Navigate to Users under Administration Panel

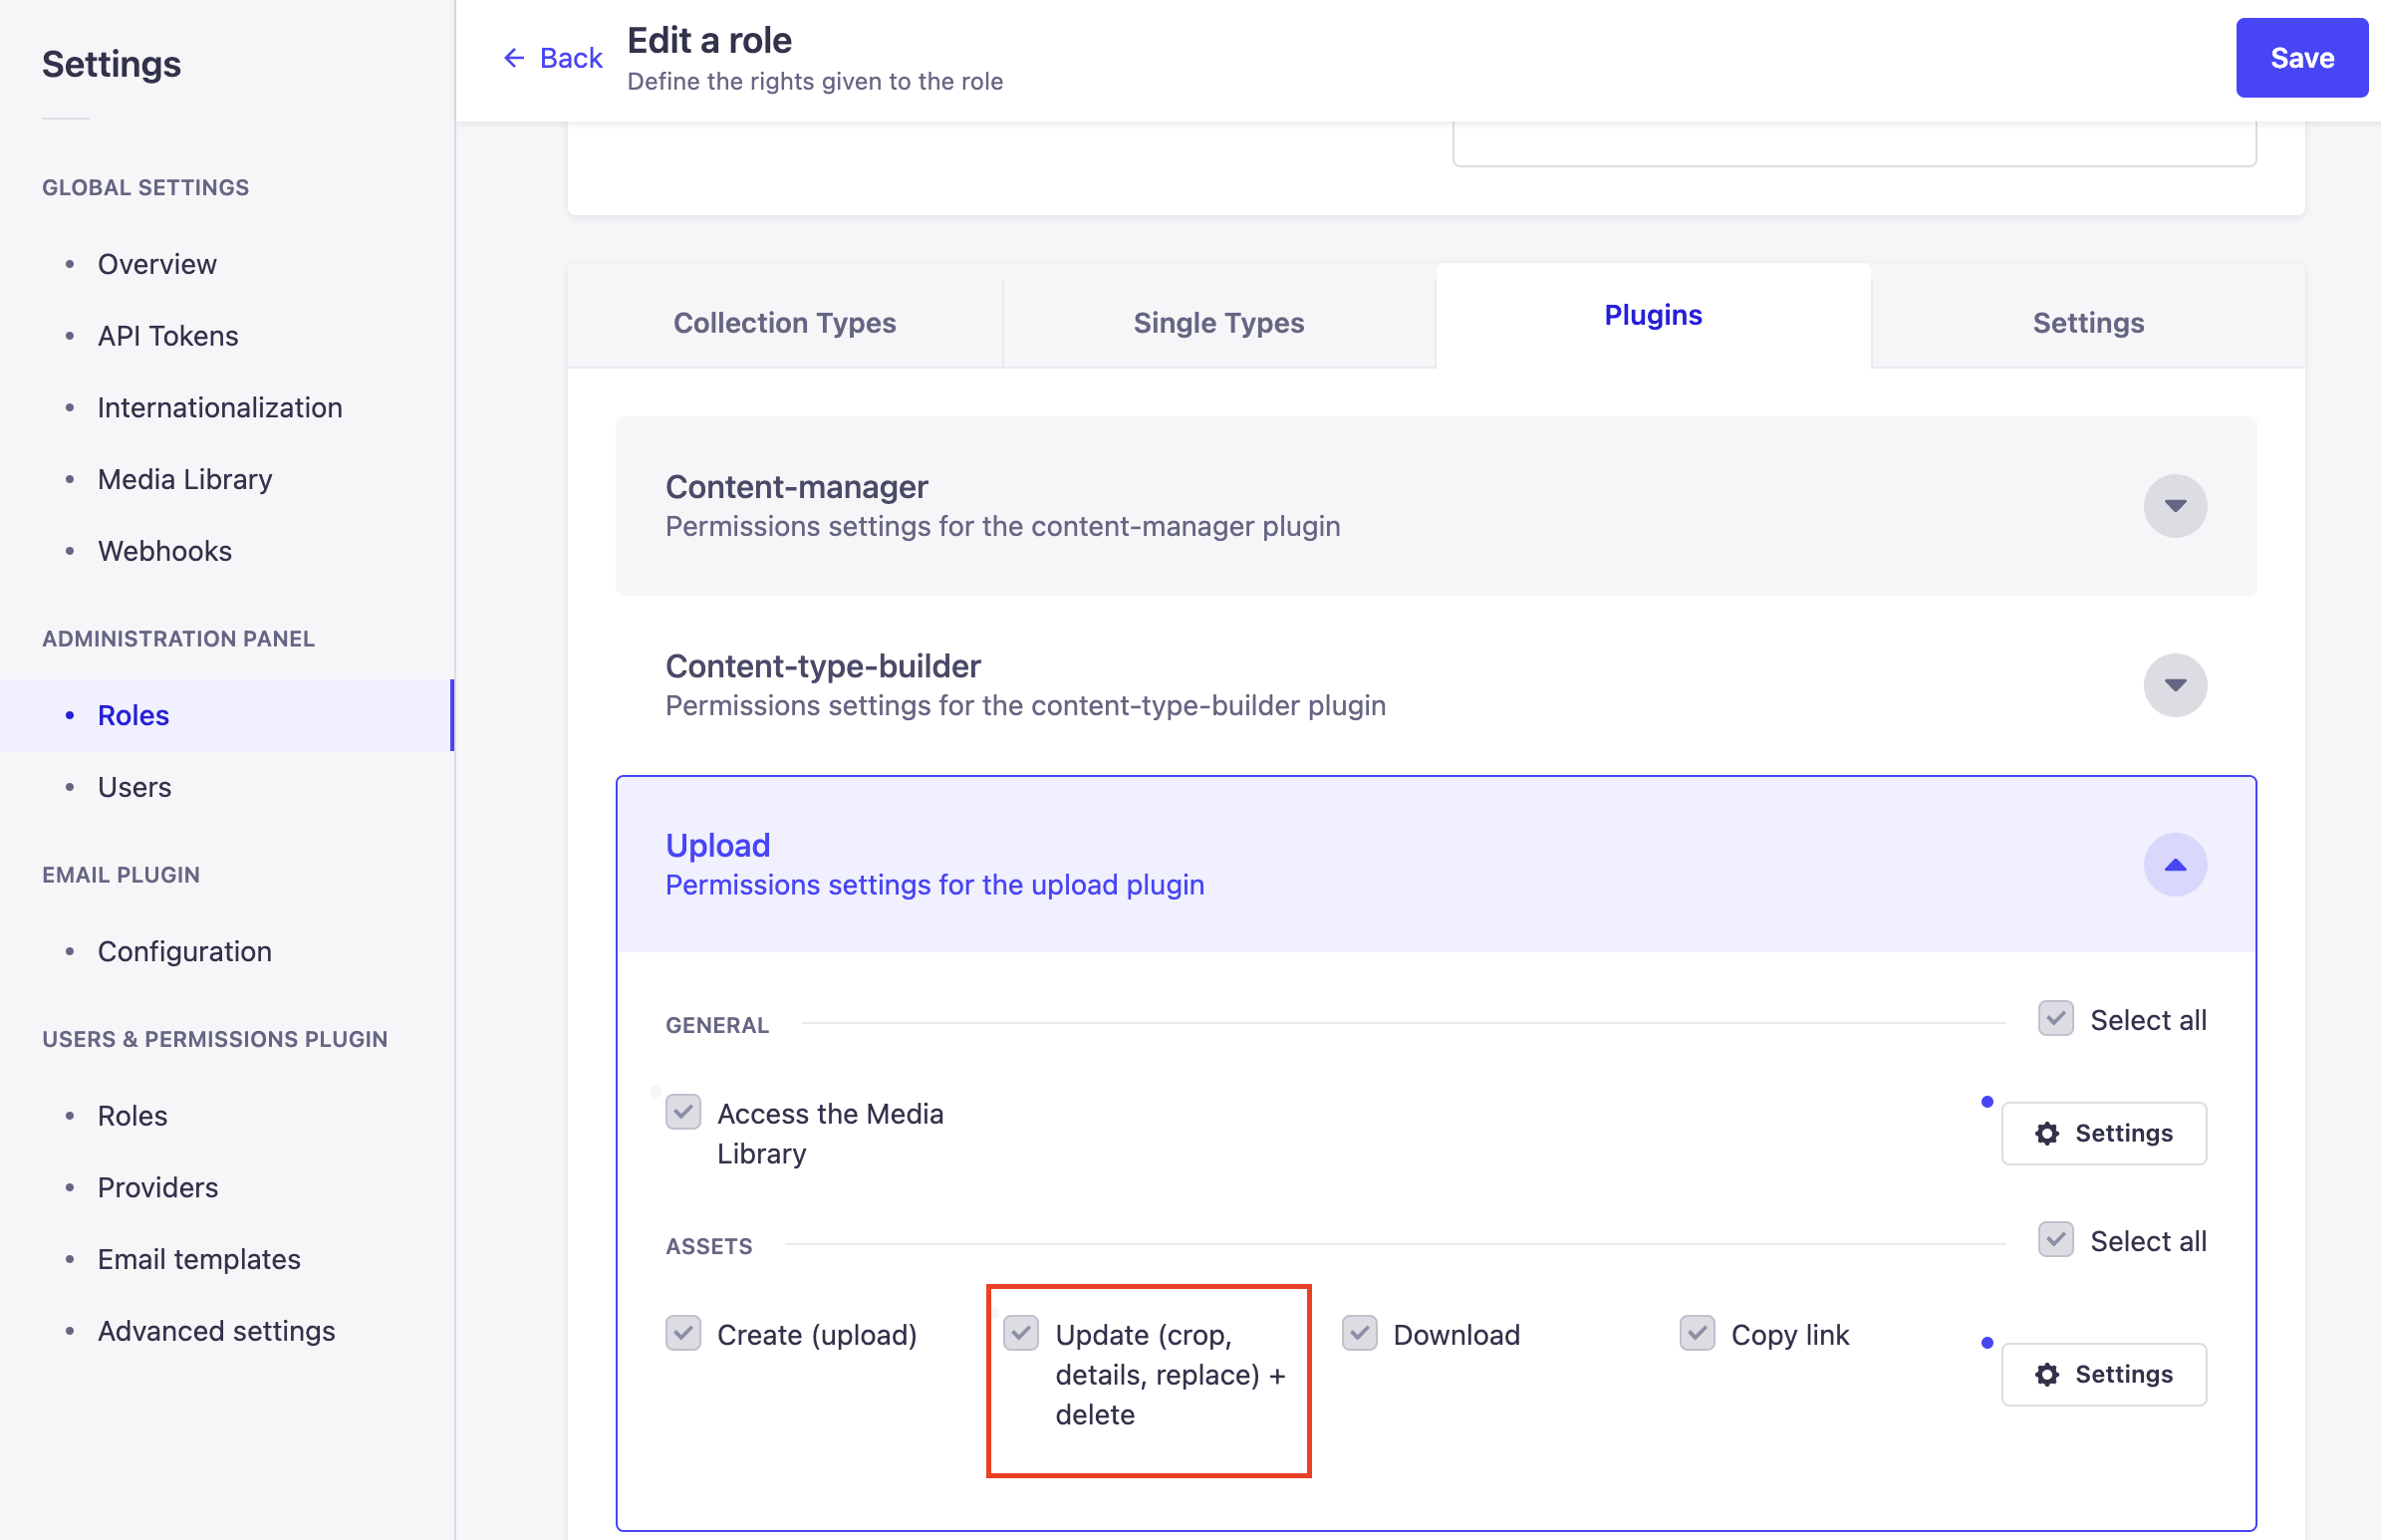(133, 786)
